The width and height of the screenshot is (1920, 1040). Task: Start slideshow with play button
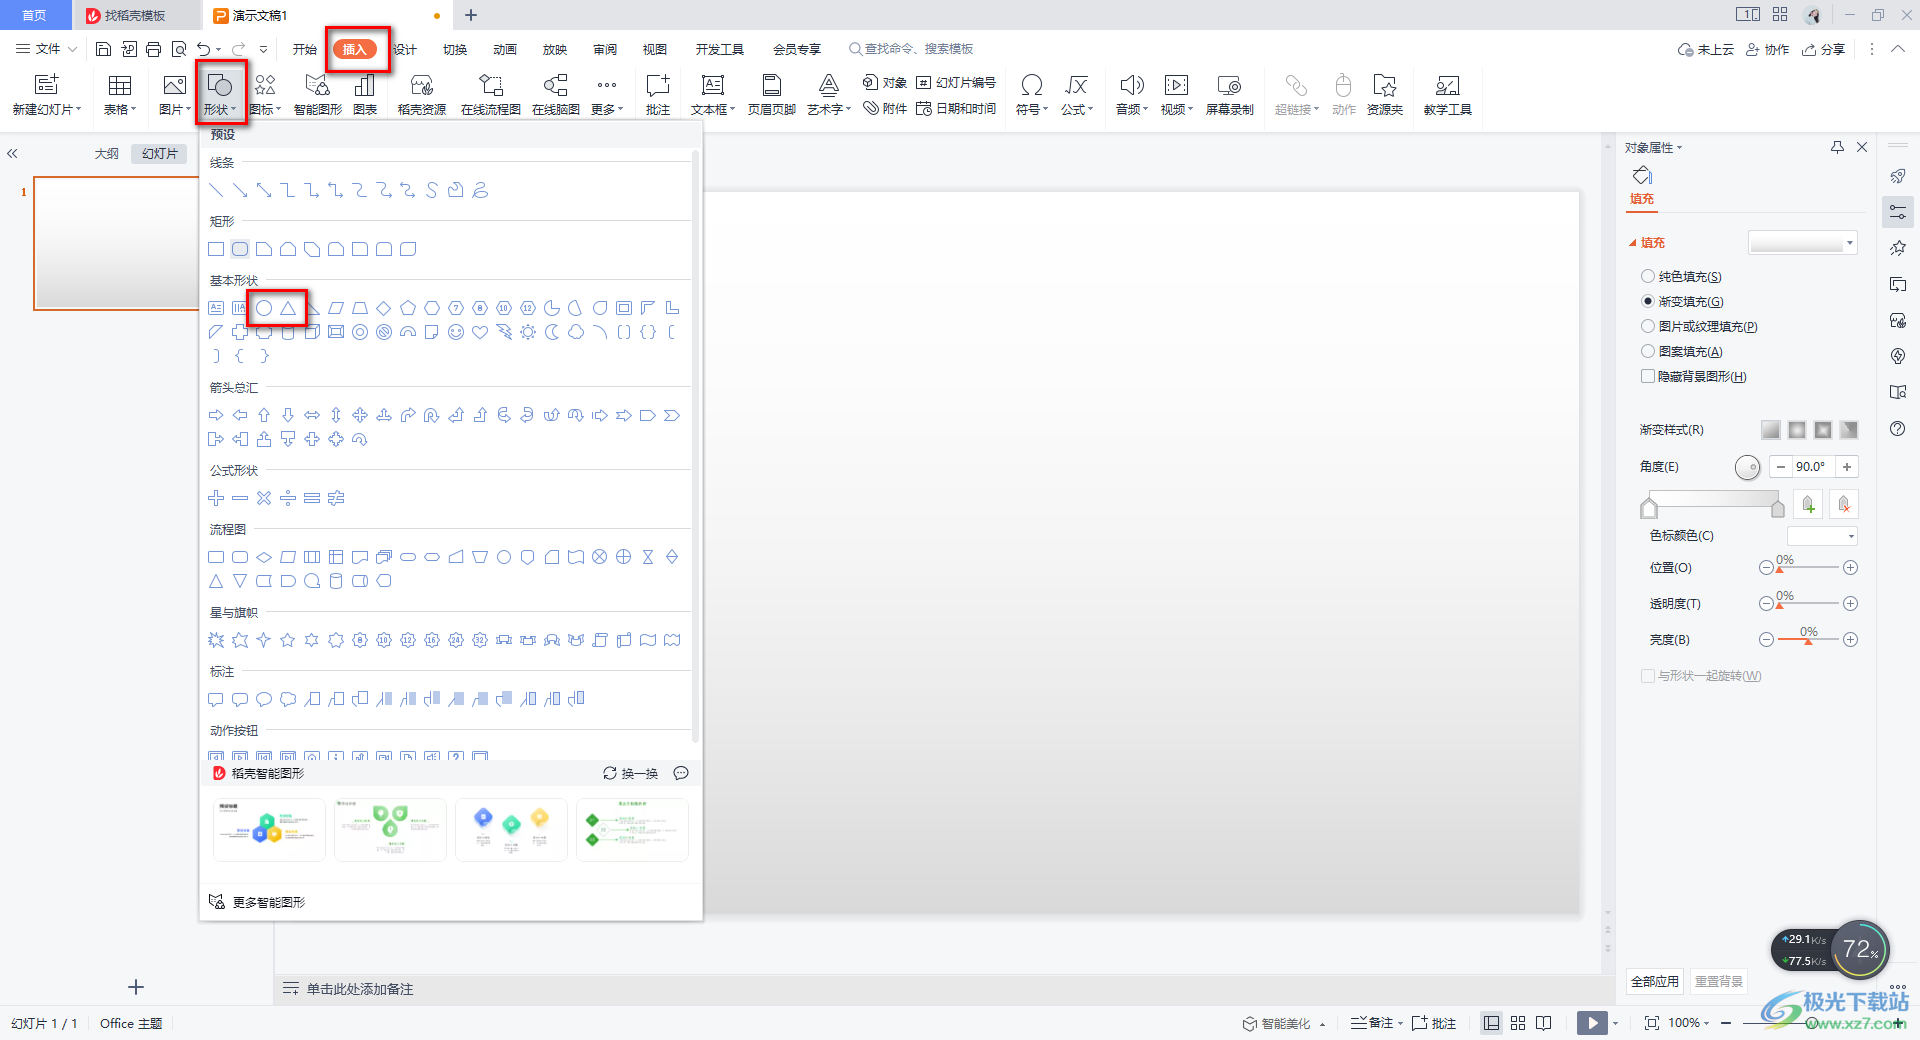coord(1592,1023)
